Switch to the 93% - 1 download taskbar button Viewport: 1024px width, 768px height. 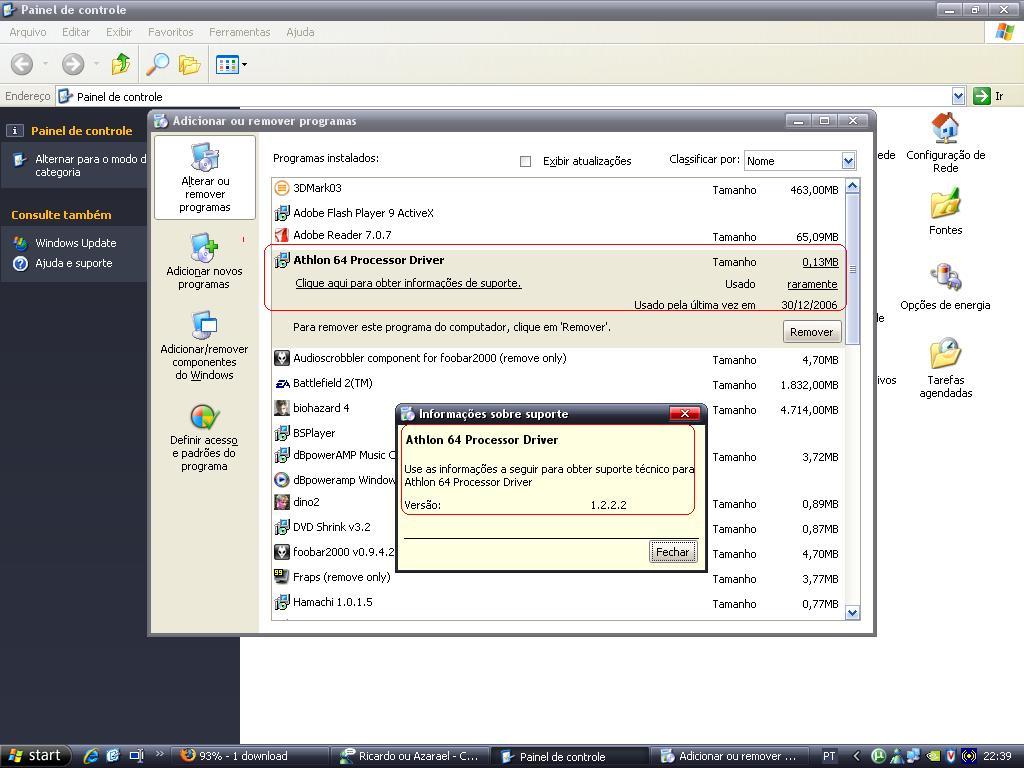tap(251, 756)
